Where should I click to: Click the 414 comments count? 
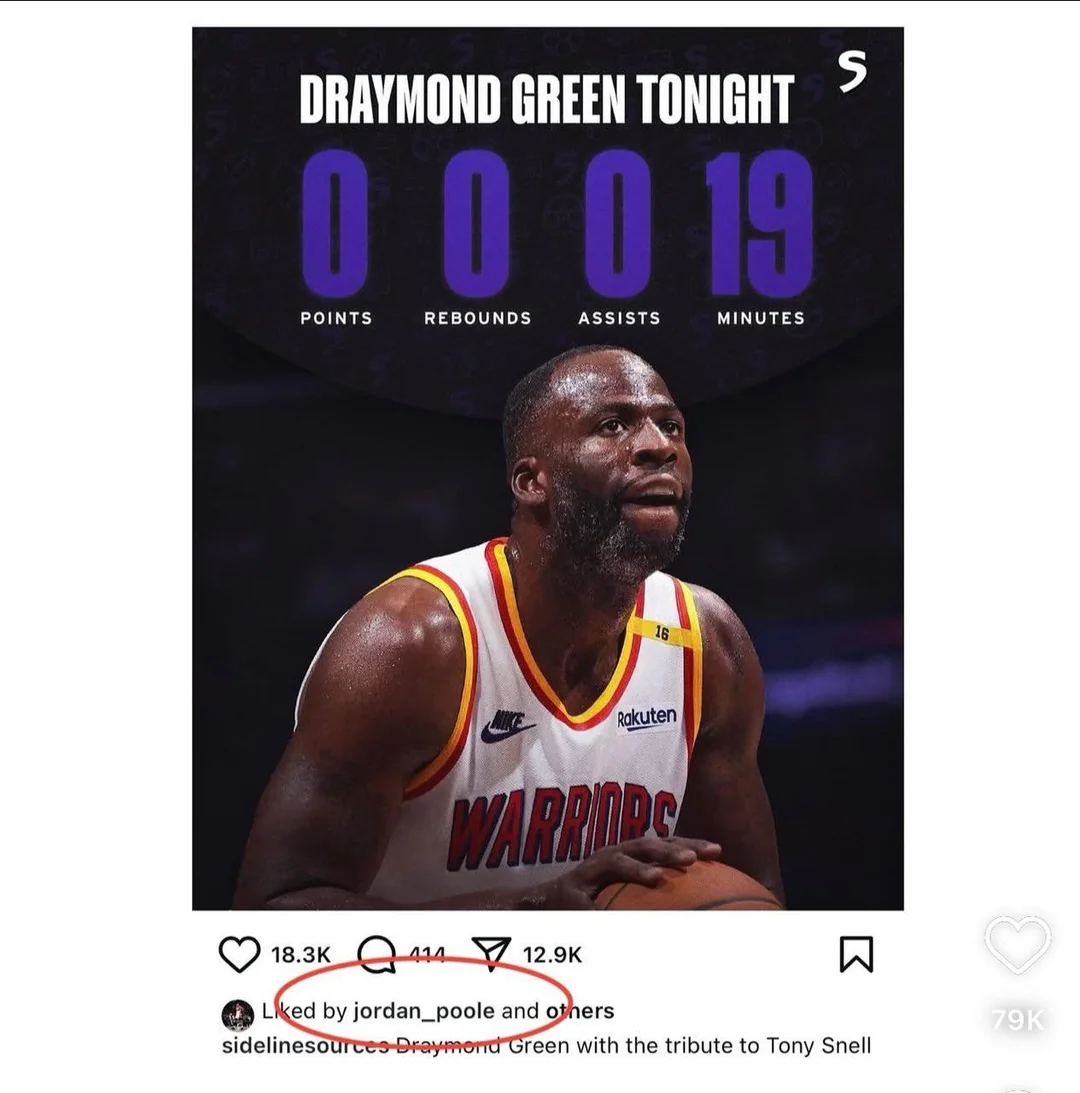click(x=427, y=954)
